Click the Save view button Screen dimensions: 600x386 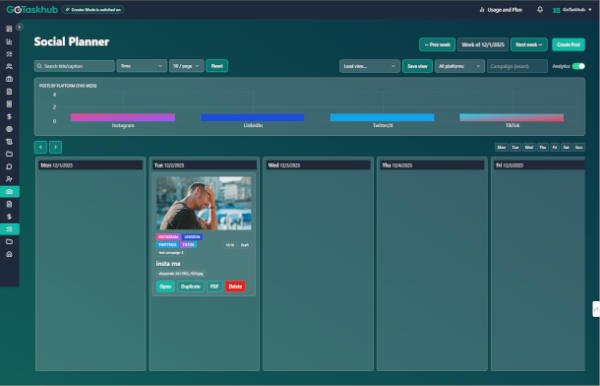(x=417, y=66)
